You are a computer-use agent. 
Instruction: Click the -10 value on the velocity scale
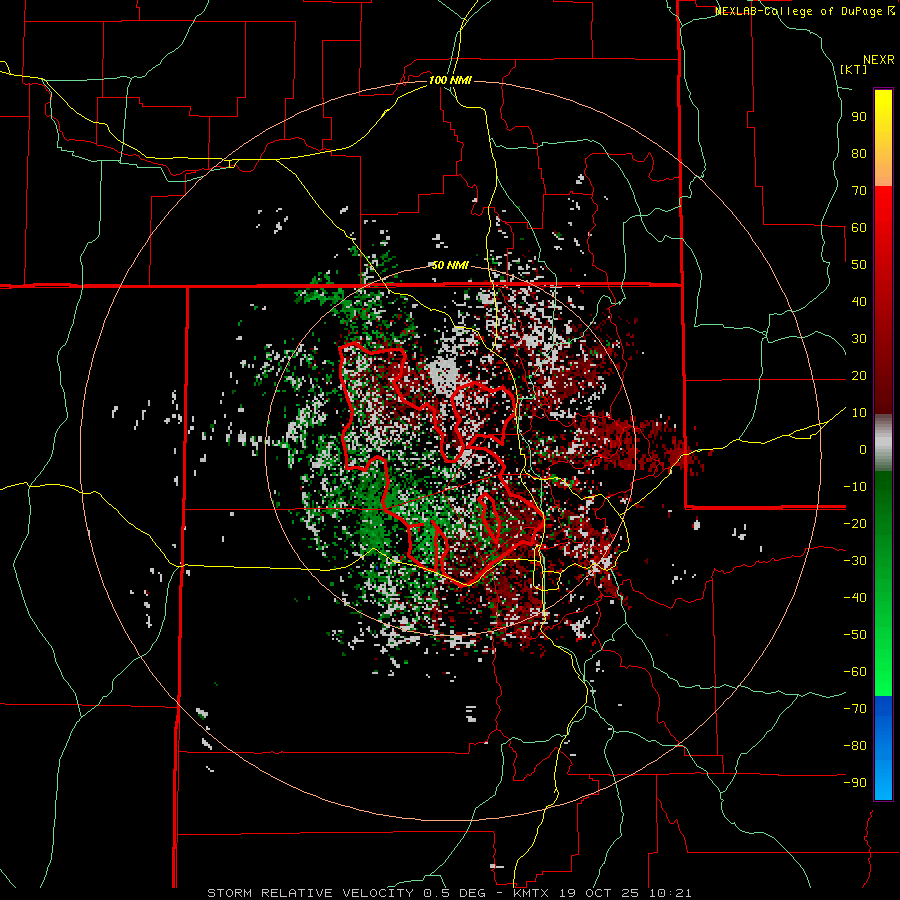[855, 487]
